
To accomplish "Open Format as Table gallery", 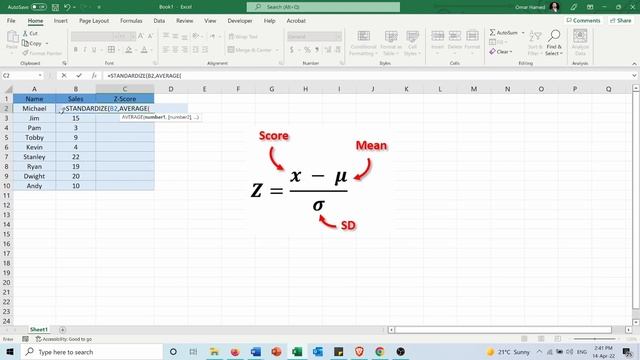I will point(391,43).
